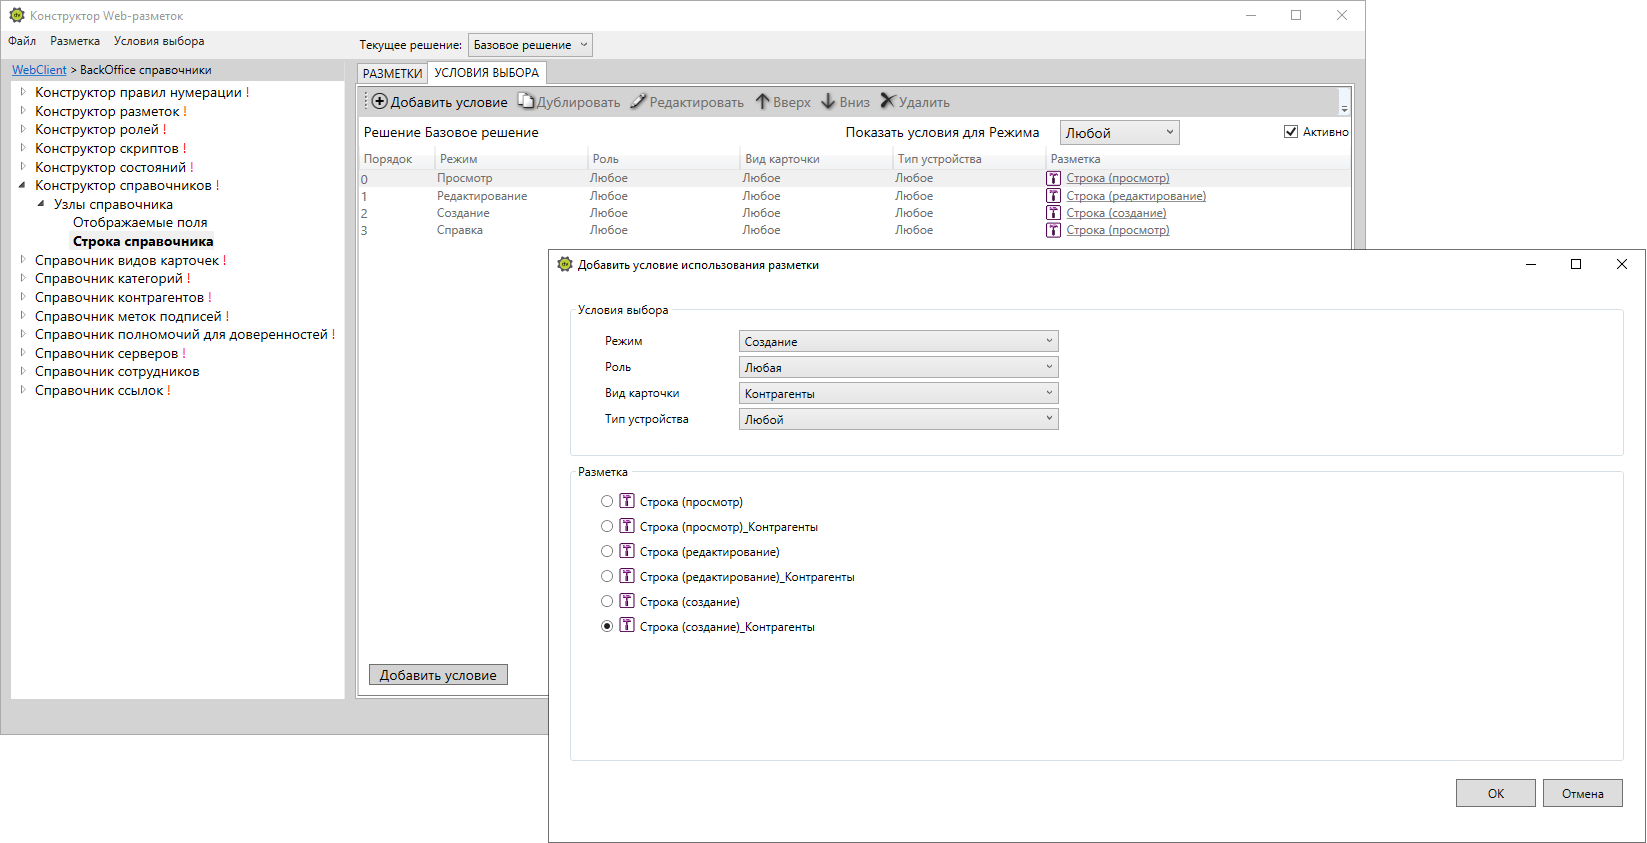Select Конструктор скриптов tree item
This screenshot has width=1647, height=843.
(107, 148)
